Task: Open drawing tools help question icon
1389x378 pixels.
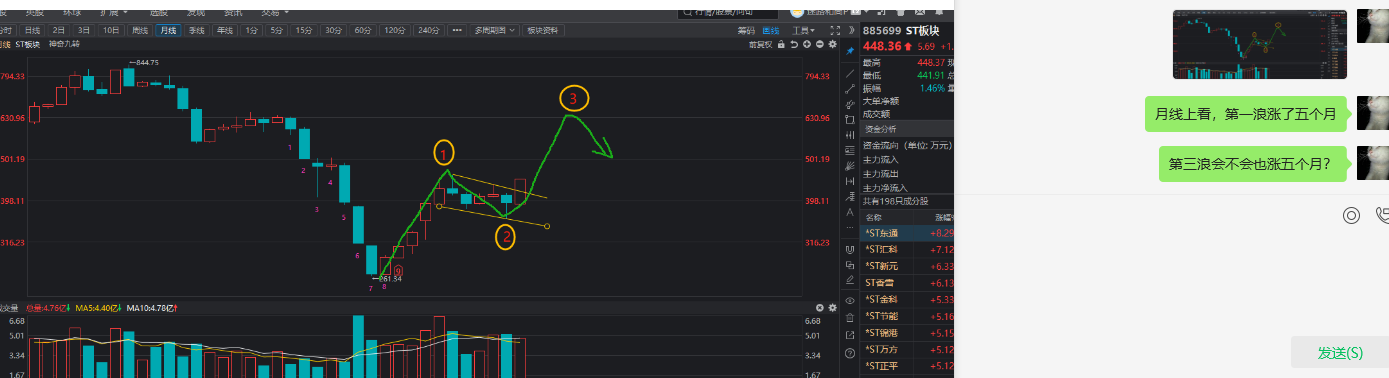Action: 850,353
